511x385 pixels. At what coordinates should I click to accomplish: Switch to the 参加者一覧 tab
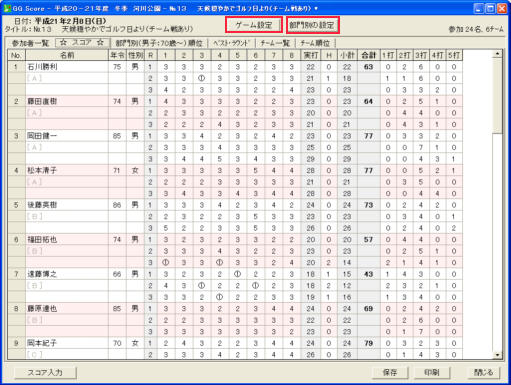pos(30,43)
